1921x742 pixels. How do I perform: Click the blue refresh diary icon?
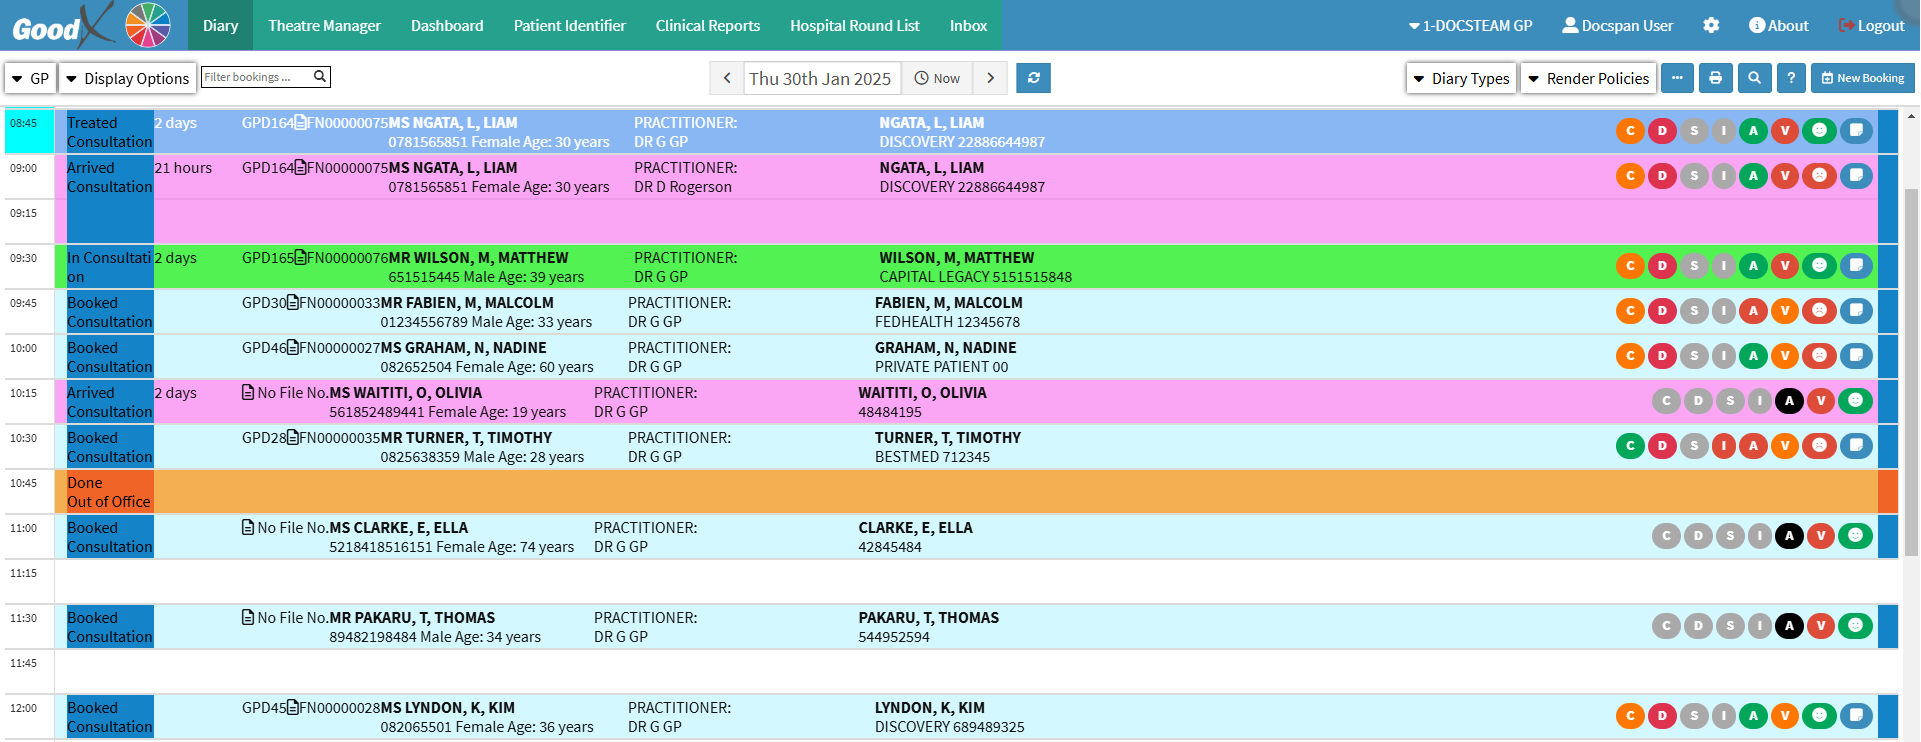(x=1033, y=78)
